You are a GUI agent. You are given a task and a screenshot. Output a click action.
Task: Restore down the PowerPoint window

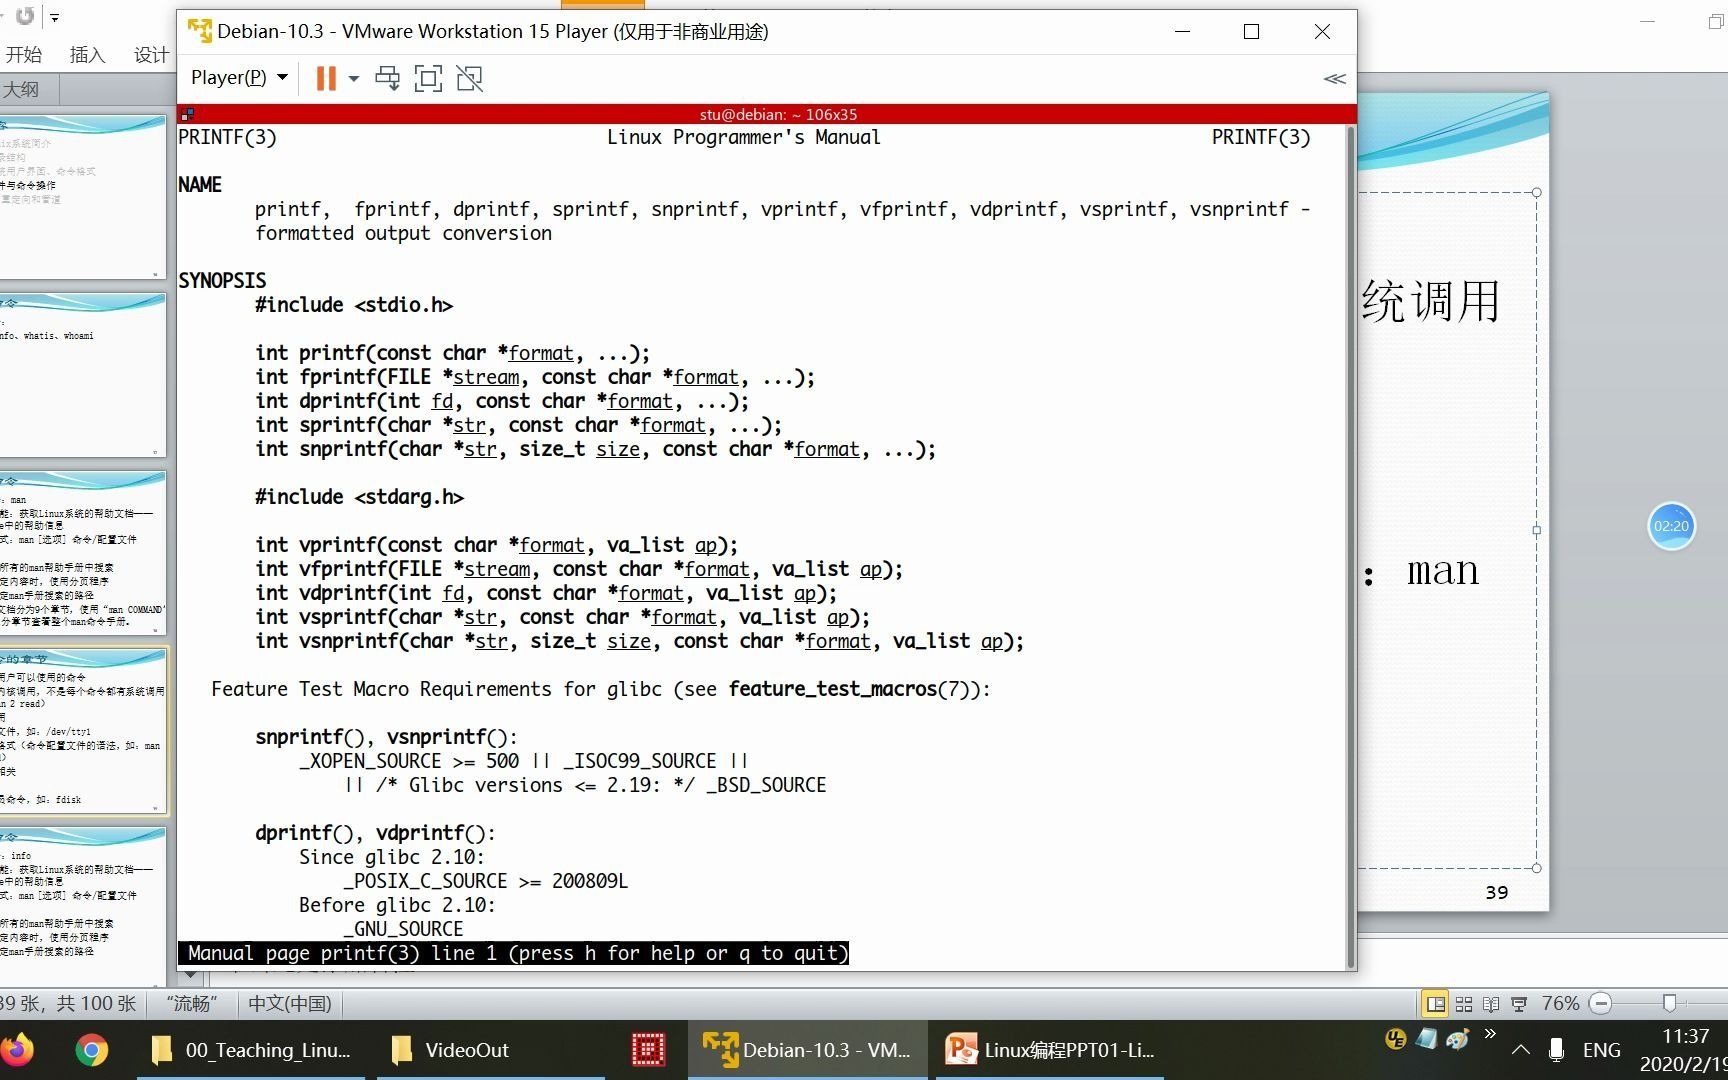1717,21
